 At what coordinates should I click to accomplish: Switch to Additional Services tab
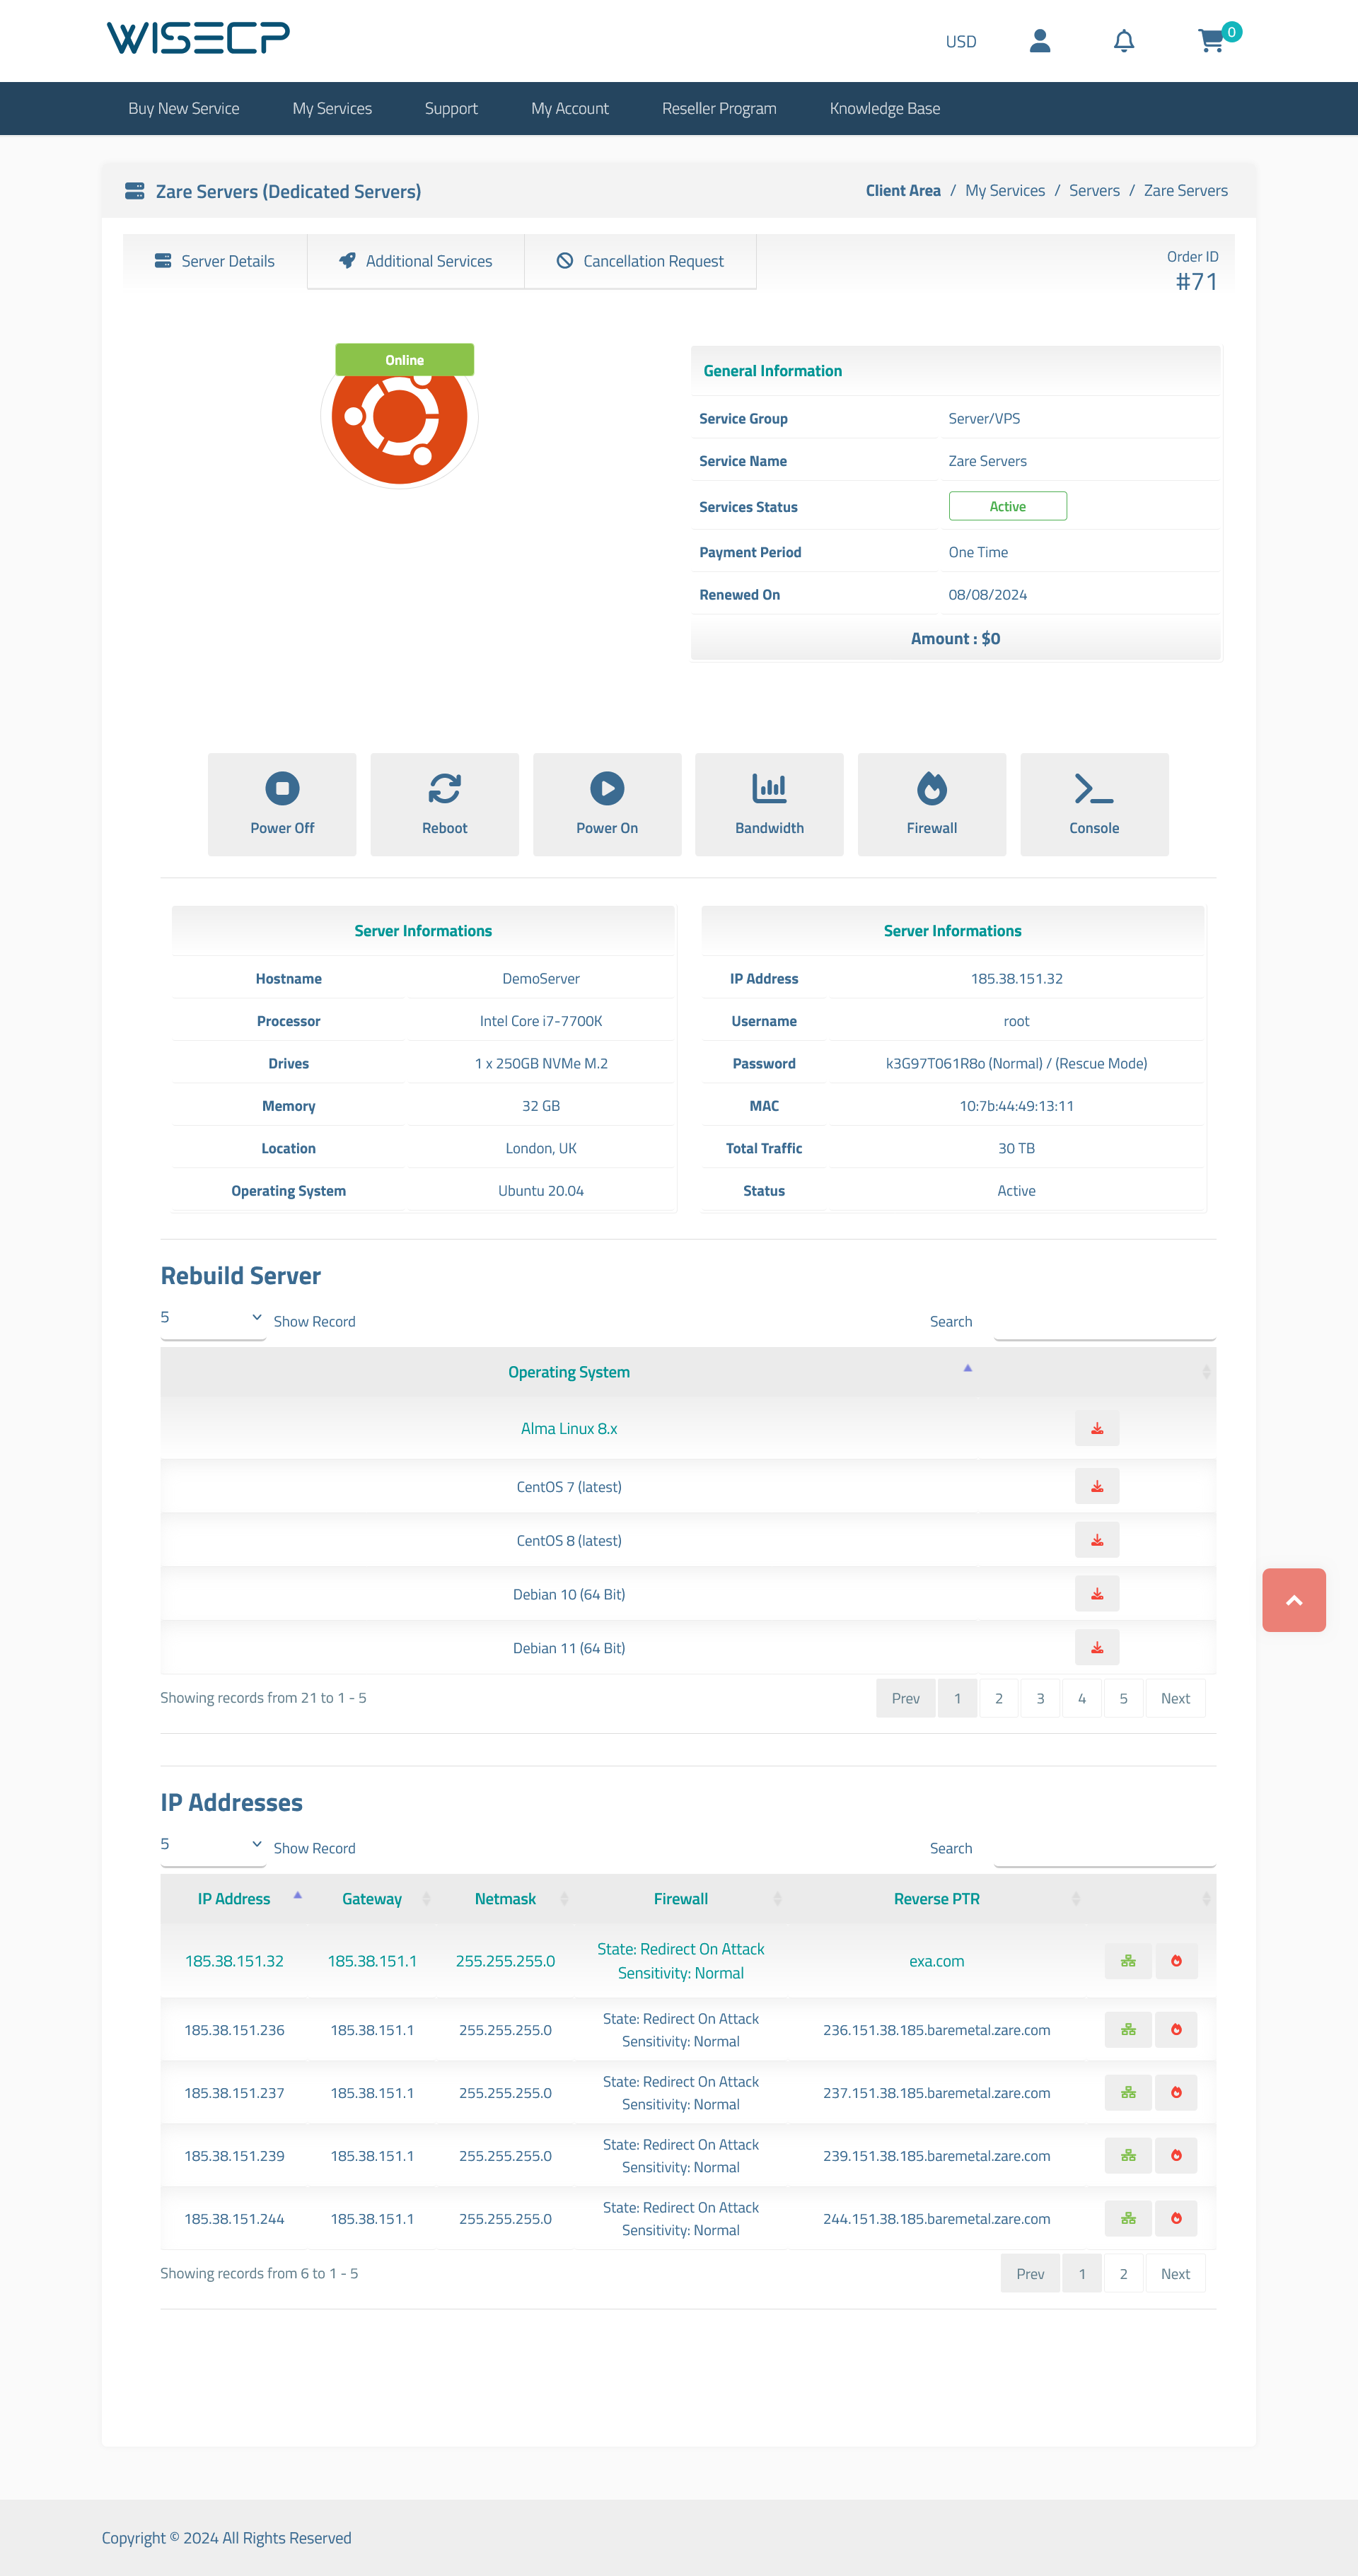(x=416, y=261)
